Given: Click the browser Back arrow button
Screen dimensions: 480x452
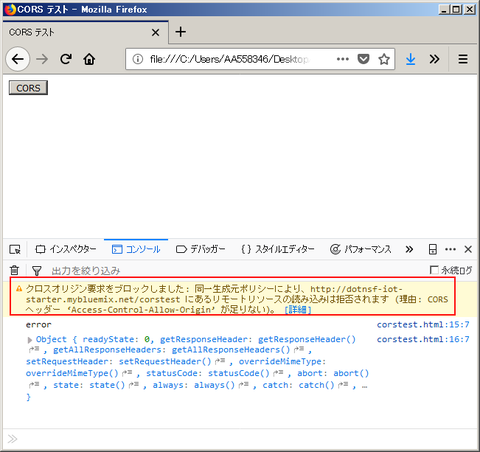Looking at the screenshot, I should [x=18, y=59].
